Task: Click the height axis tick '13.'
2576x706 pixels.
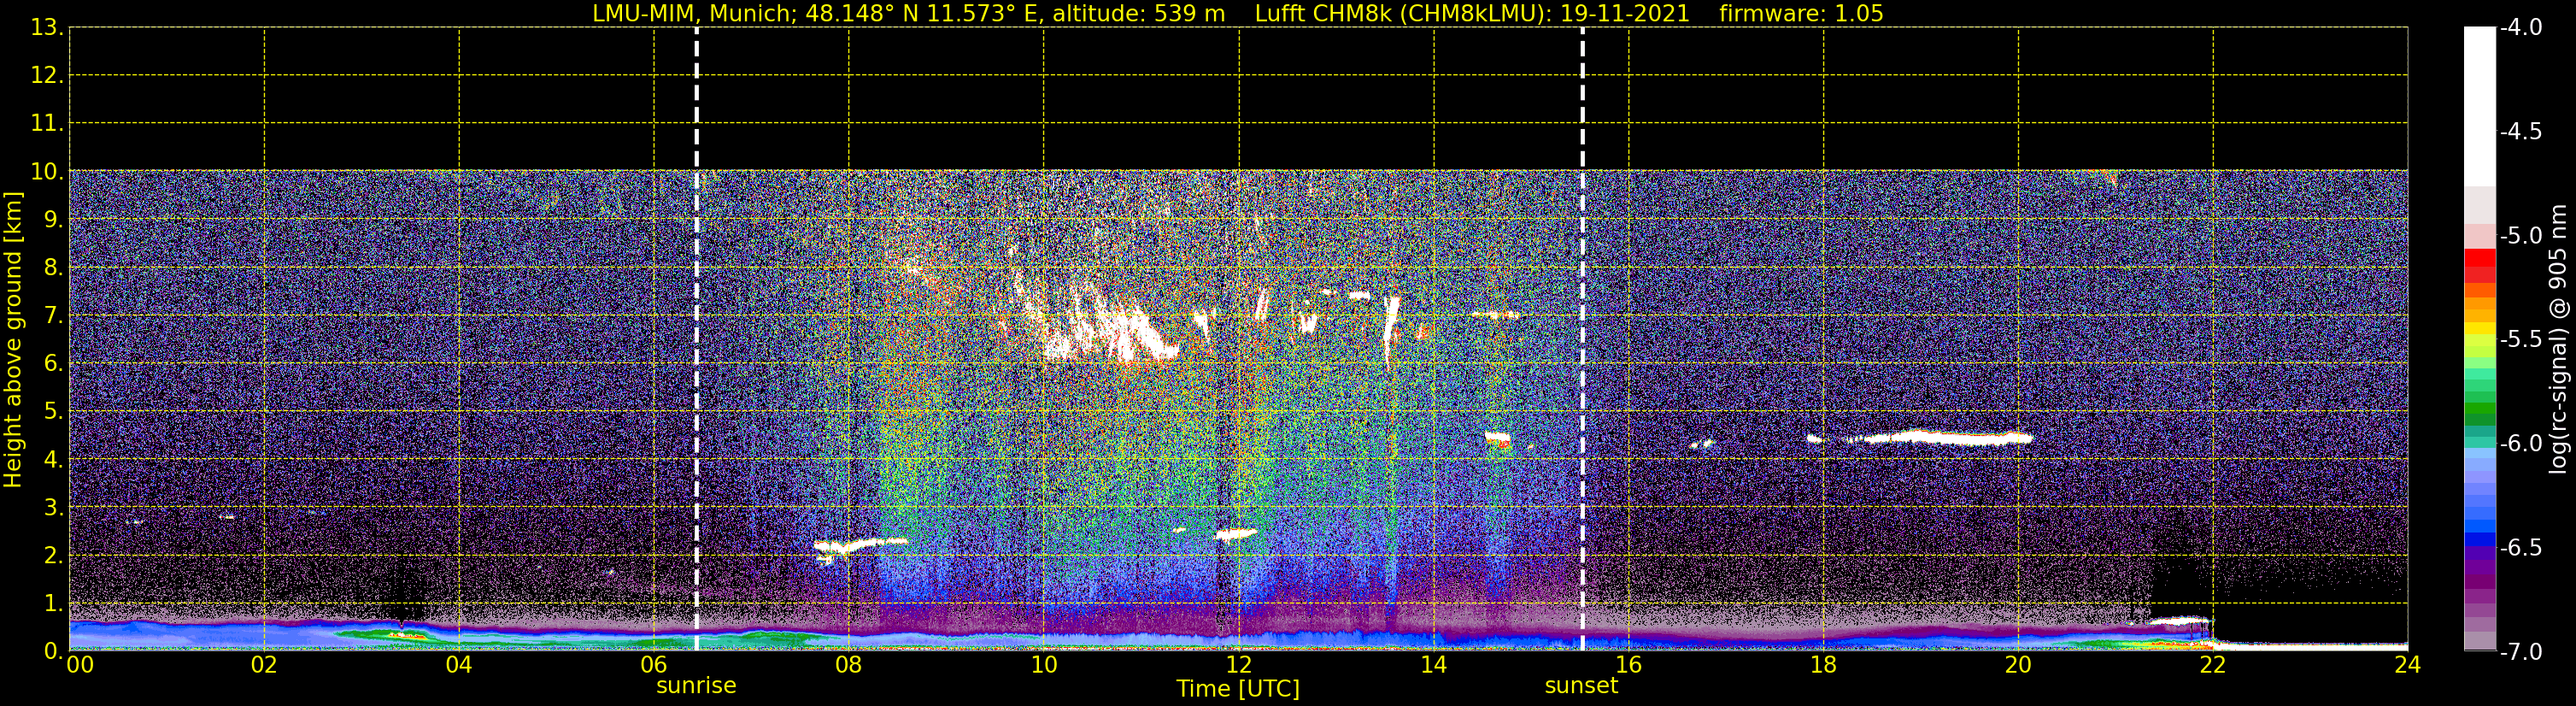Action: (47, 28)
